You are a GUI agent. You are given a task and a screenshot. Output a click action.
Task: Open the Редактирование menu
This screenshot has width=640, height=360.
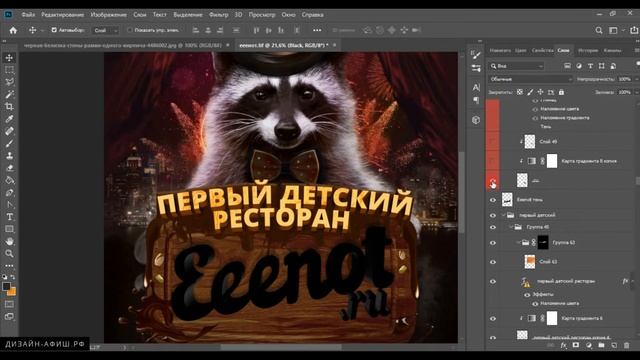point(62,15)
